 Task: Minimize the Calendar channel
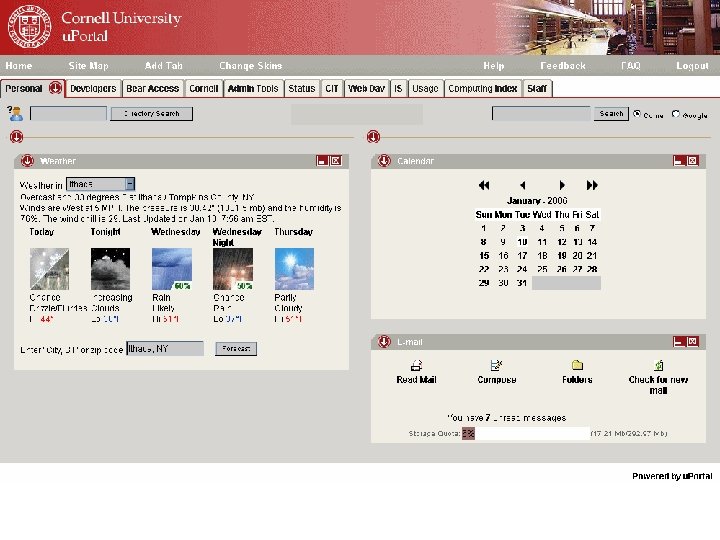pos(679,161)
